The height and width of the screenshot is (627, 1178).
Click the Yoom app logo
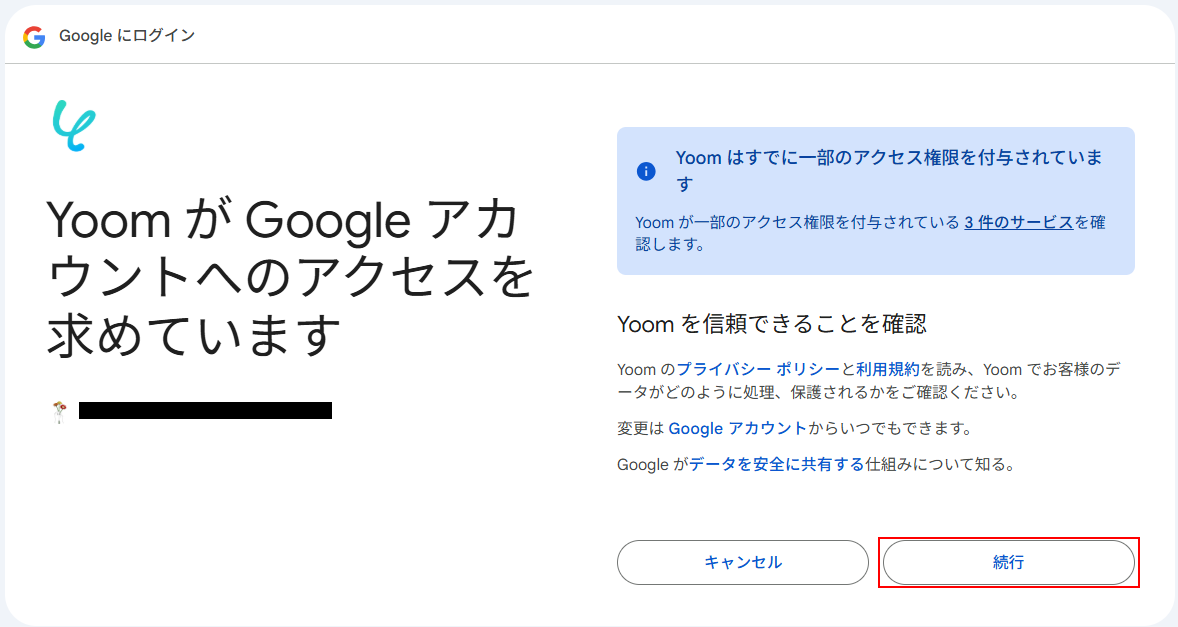pos(73,126)
